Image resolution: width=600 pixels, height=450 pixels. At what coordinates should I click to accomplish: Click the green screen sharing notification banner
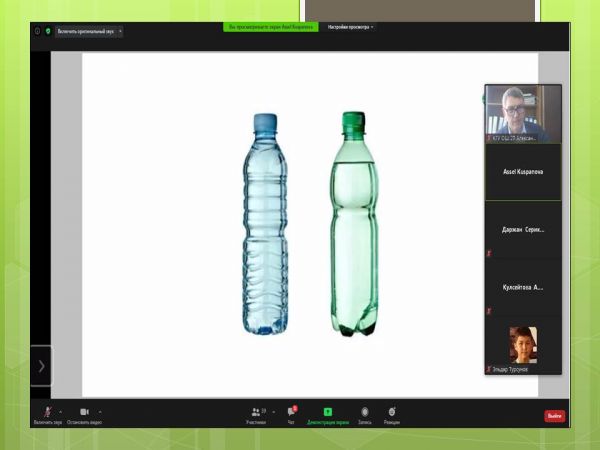coord(270,27)
